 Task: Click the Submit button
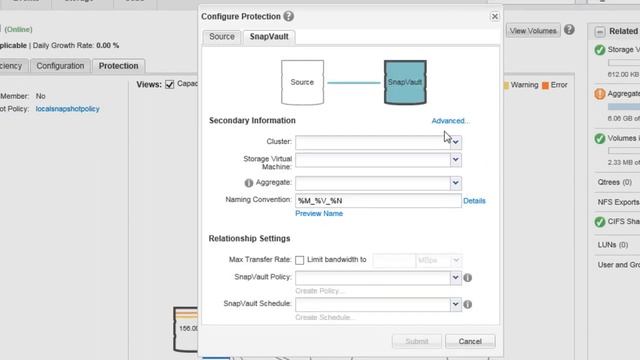[417, 341]
